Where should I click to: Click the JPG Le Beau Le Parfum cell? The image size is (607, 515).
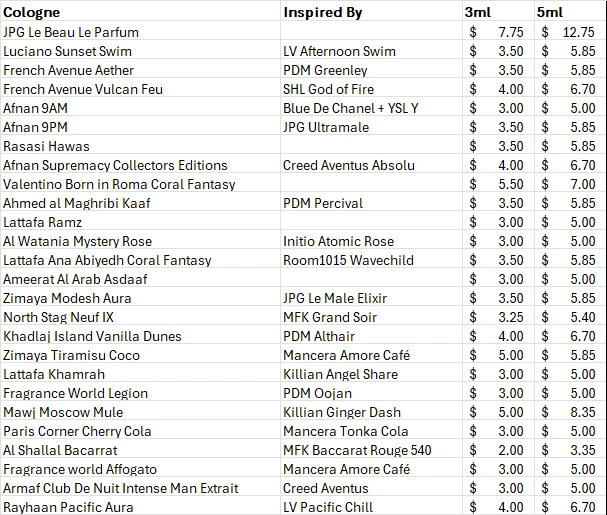(x=141, y=32)
